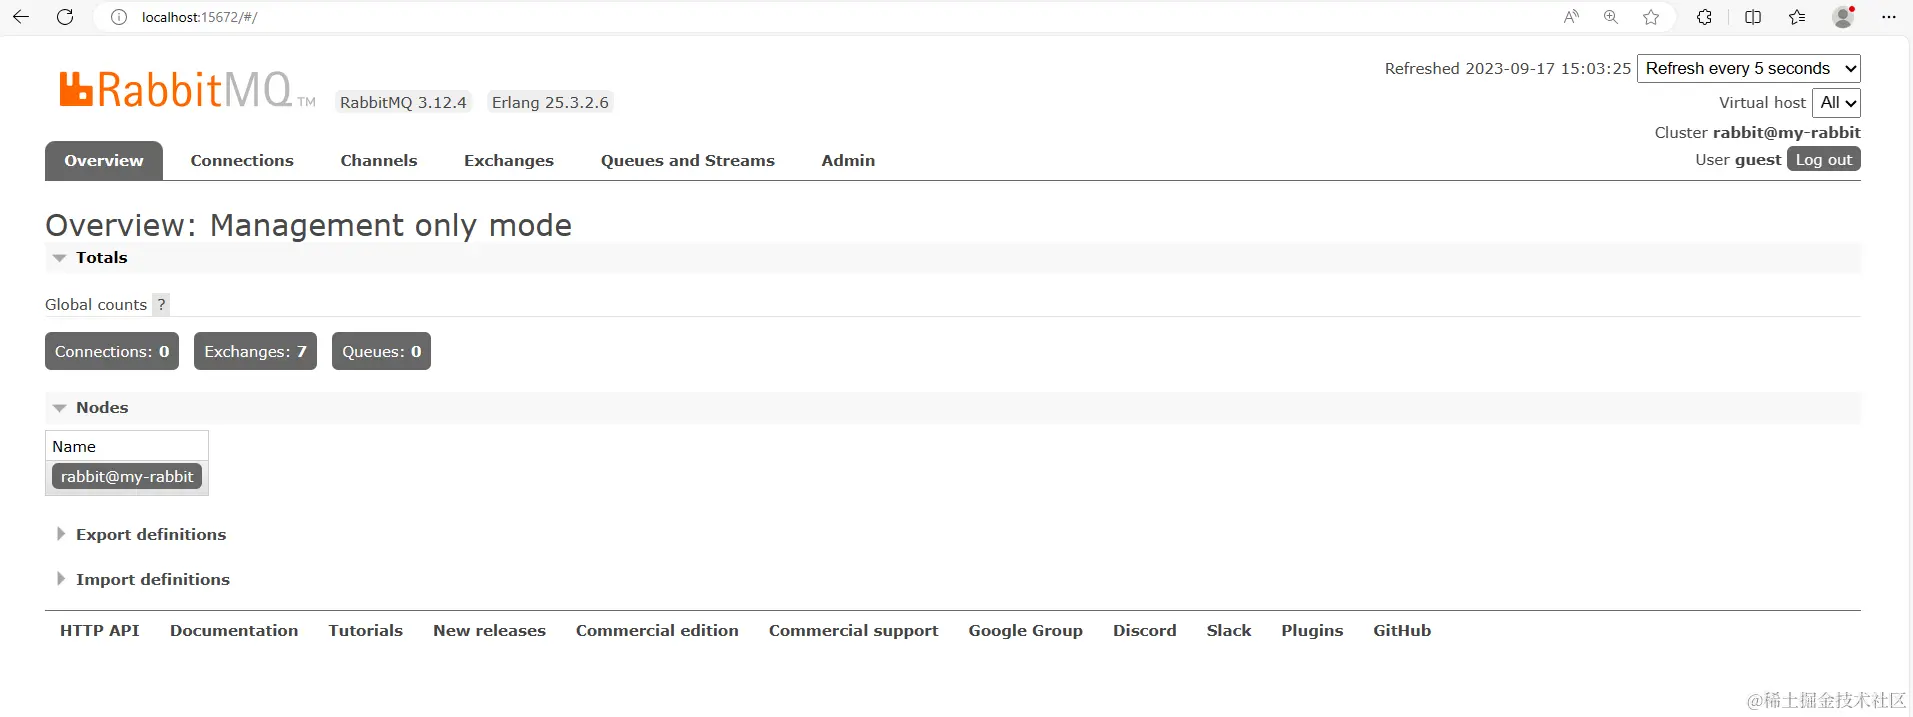Screen dimensions: 1913x717
Task: Click cluster name rabbit@my-rabbit
Action: coord(1787,132)
